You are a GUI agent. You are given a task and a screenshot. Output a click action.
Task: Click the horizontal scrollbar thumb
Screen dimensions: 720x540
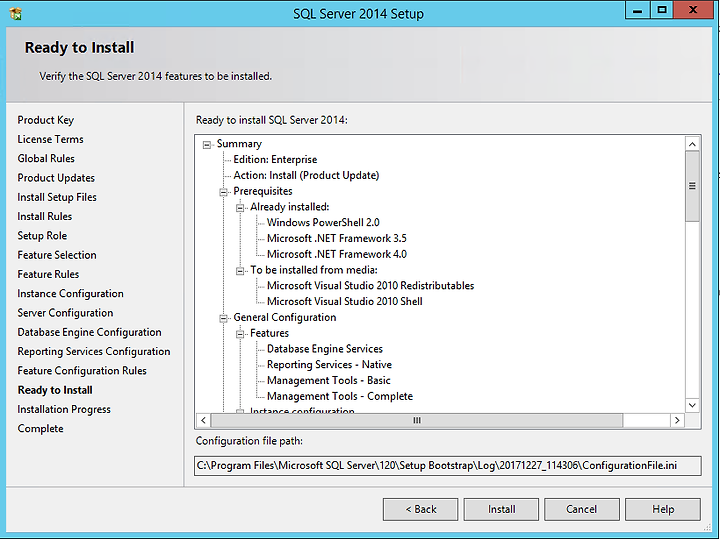(416, 420)
